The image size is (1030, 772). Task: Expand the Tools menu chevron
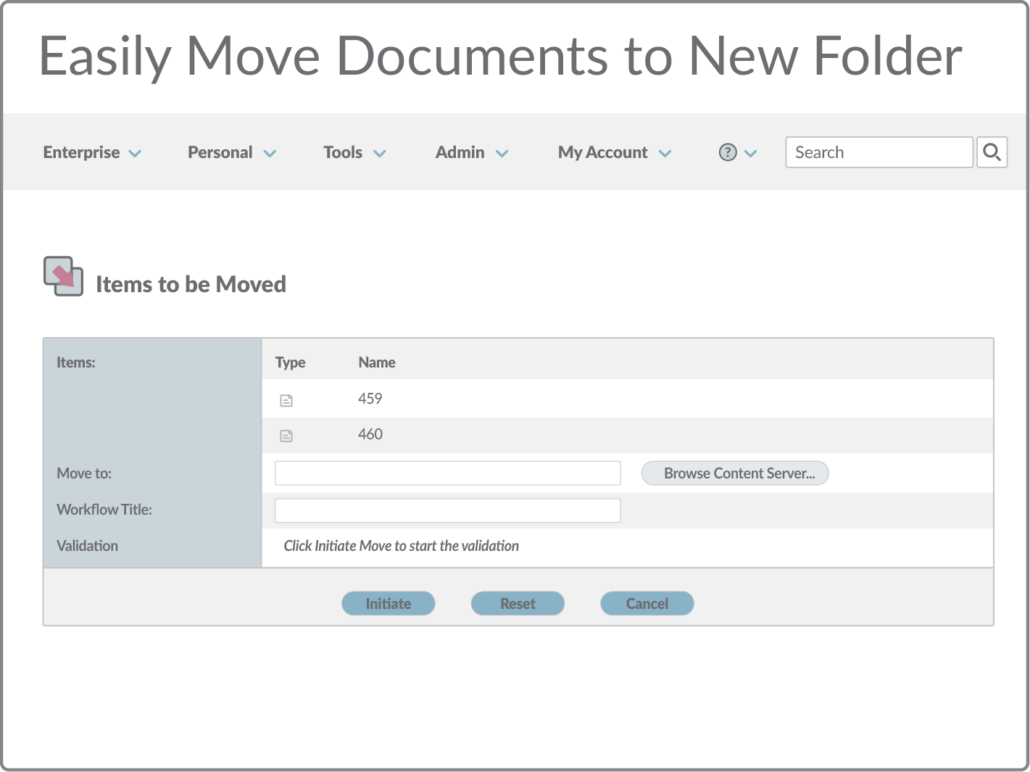[380, 153]
